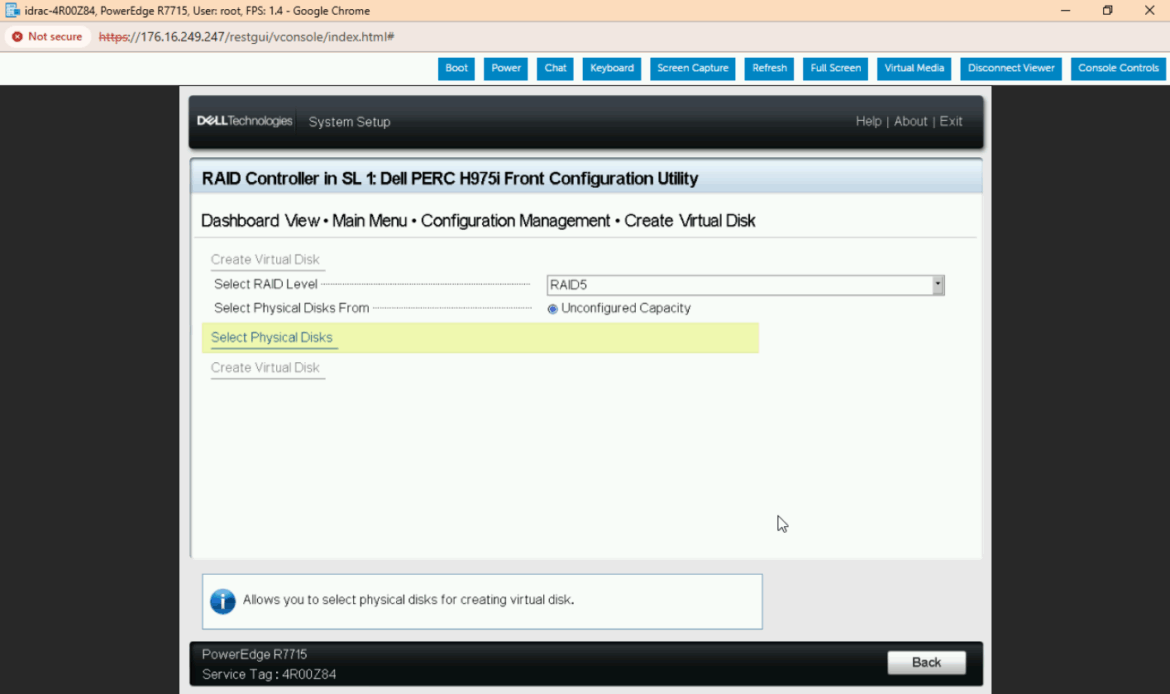Click the Not secure site indicator
The height and width of the screenshot is (694, 1170).
[x=47, y=37]
